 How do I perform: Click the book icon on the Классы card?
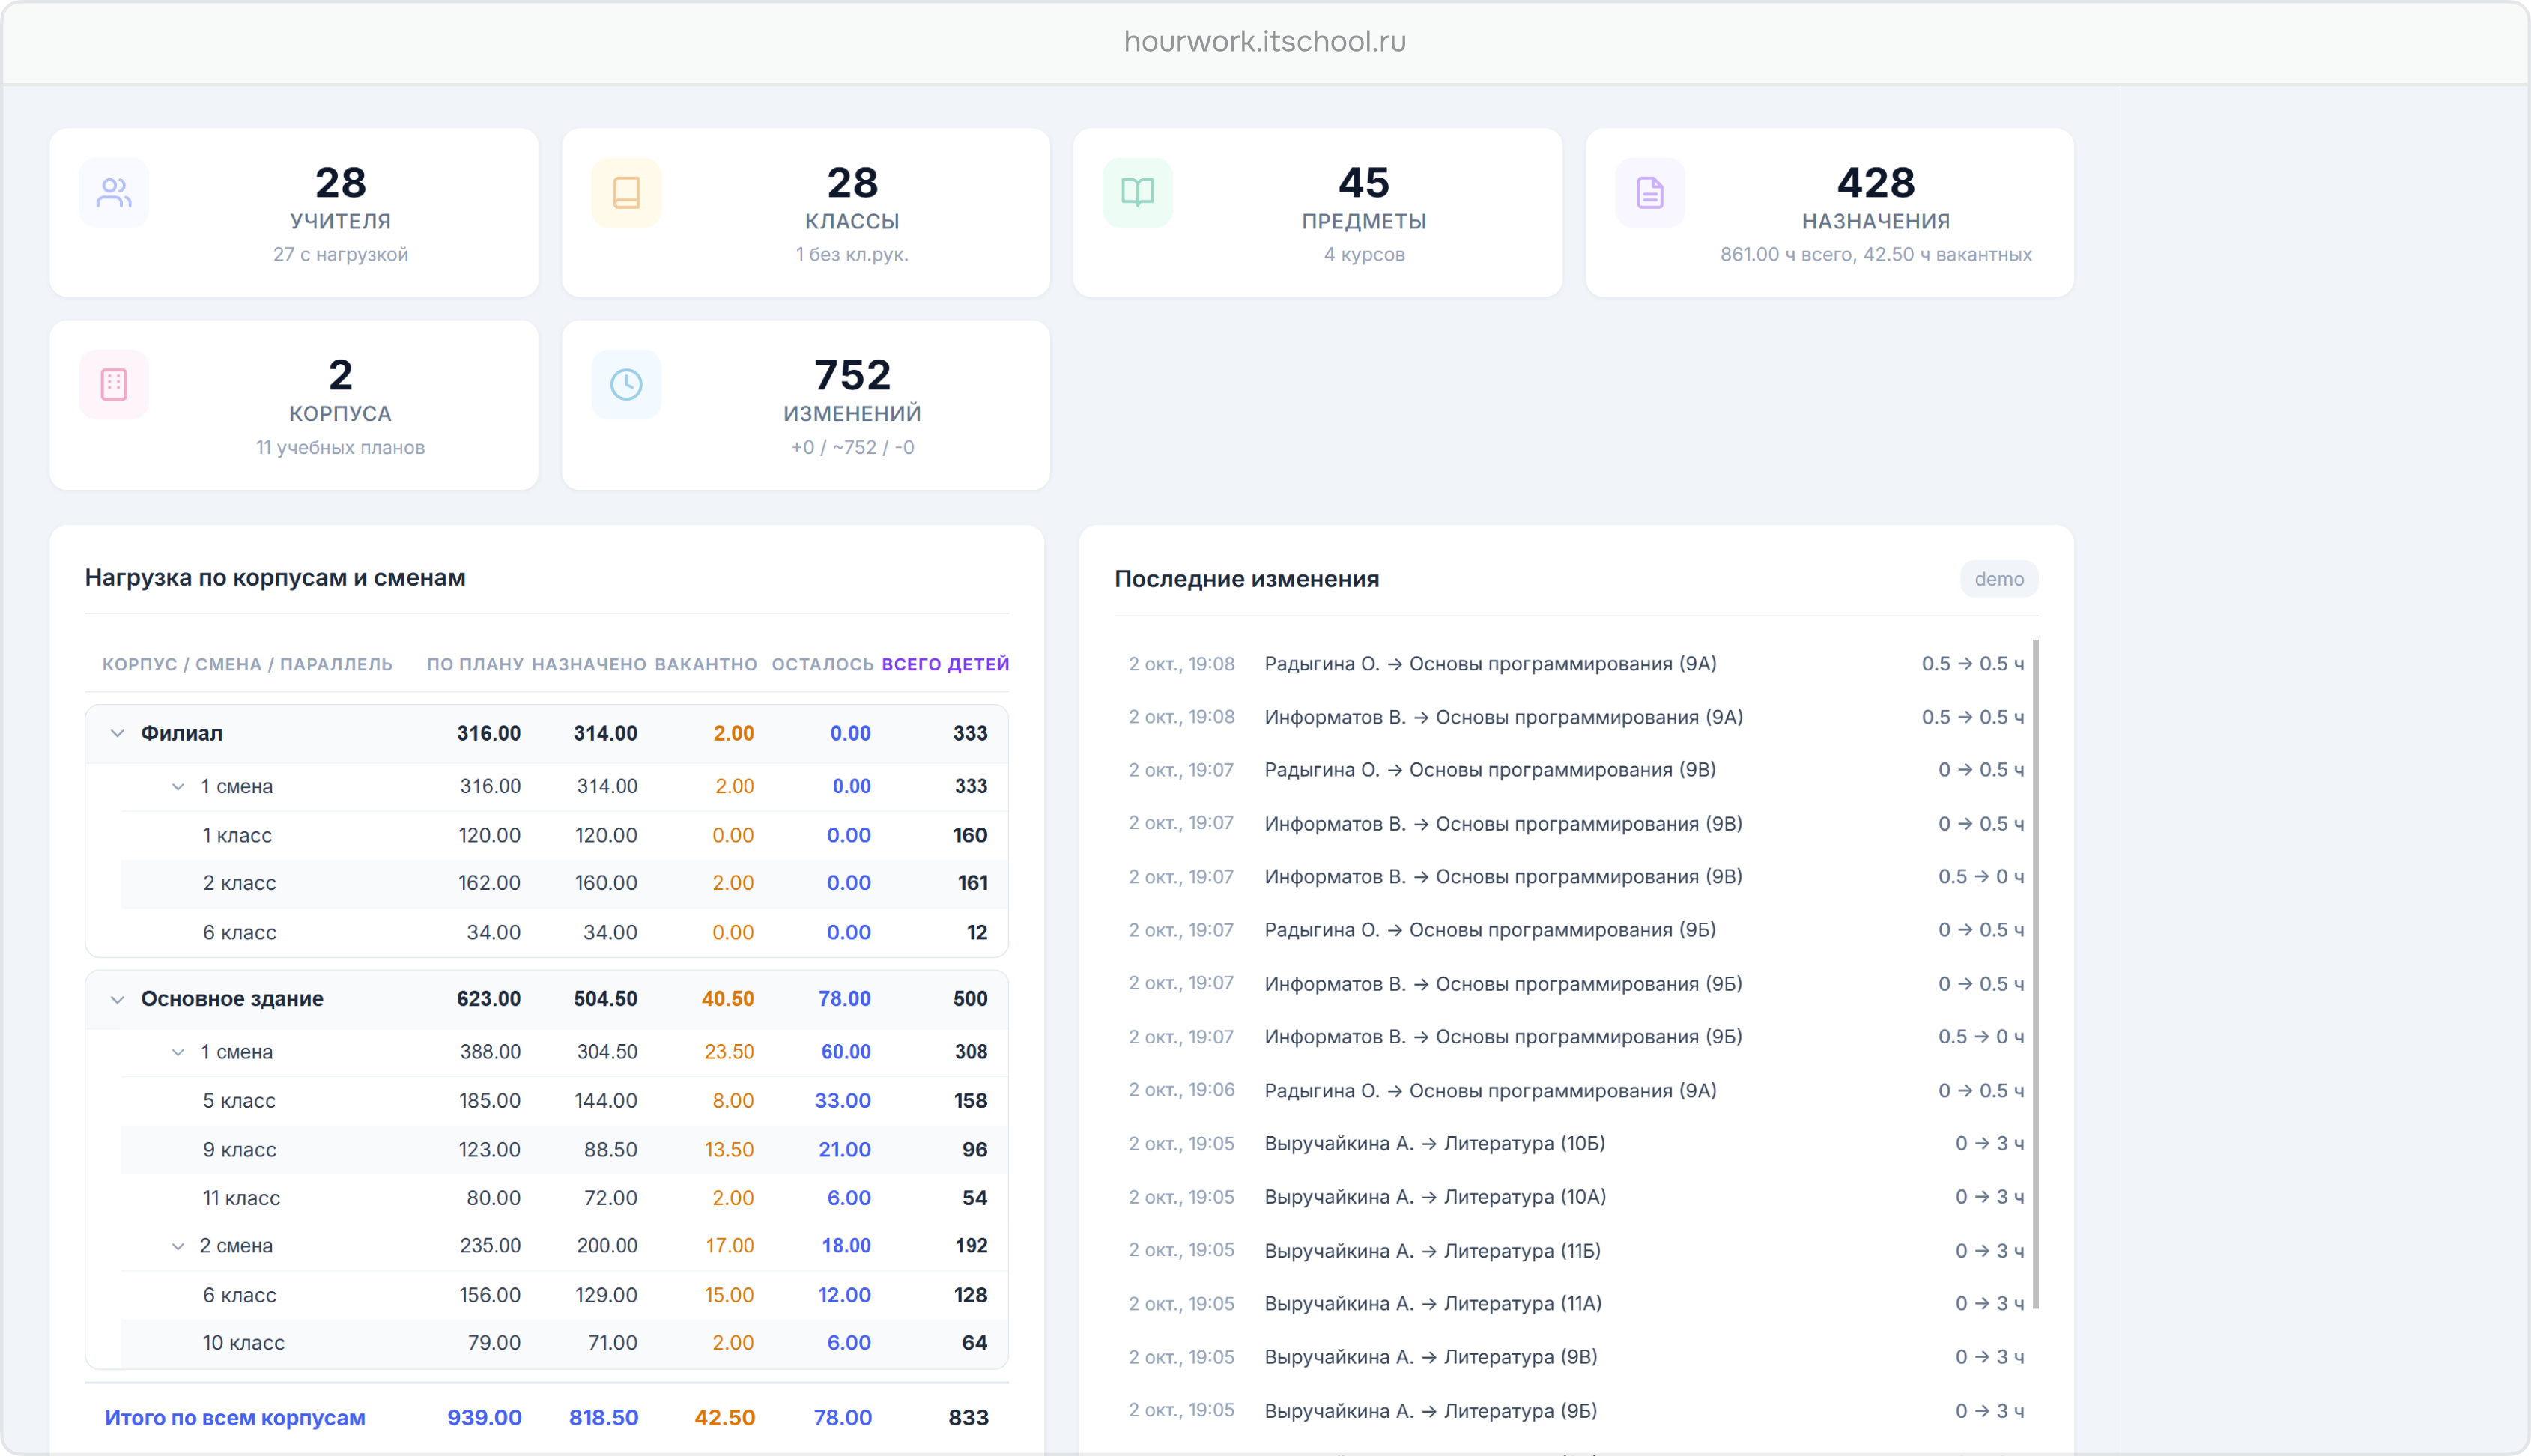(x=626, y=192)
